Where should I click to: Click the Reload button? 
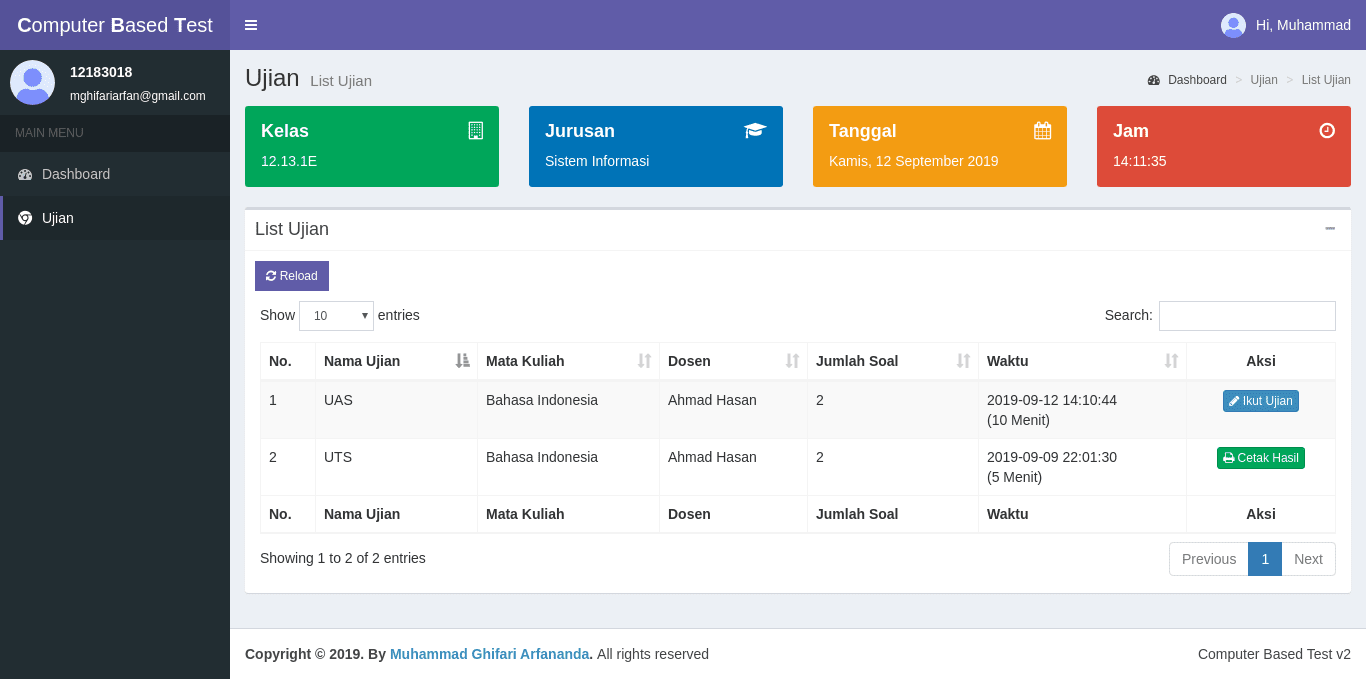coord(292,276)
